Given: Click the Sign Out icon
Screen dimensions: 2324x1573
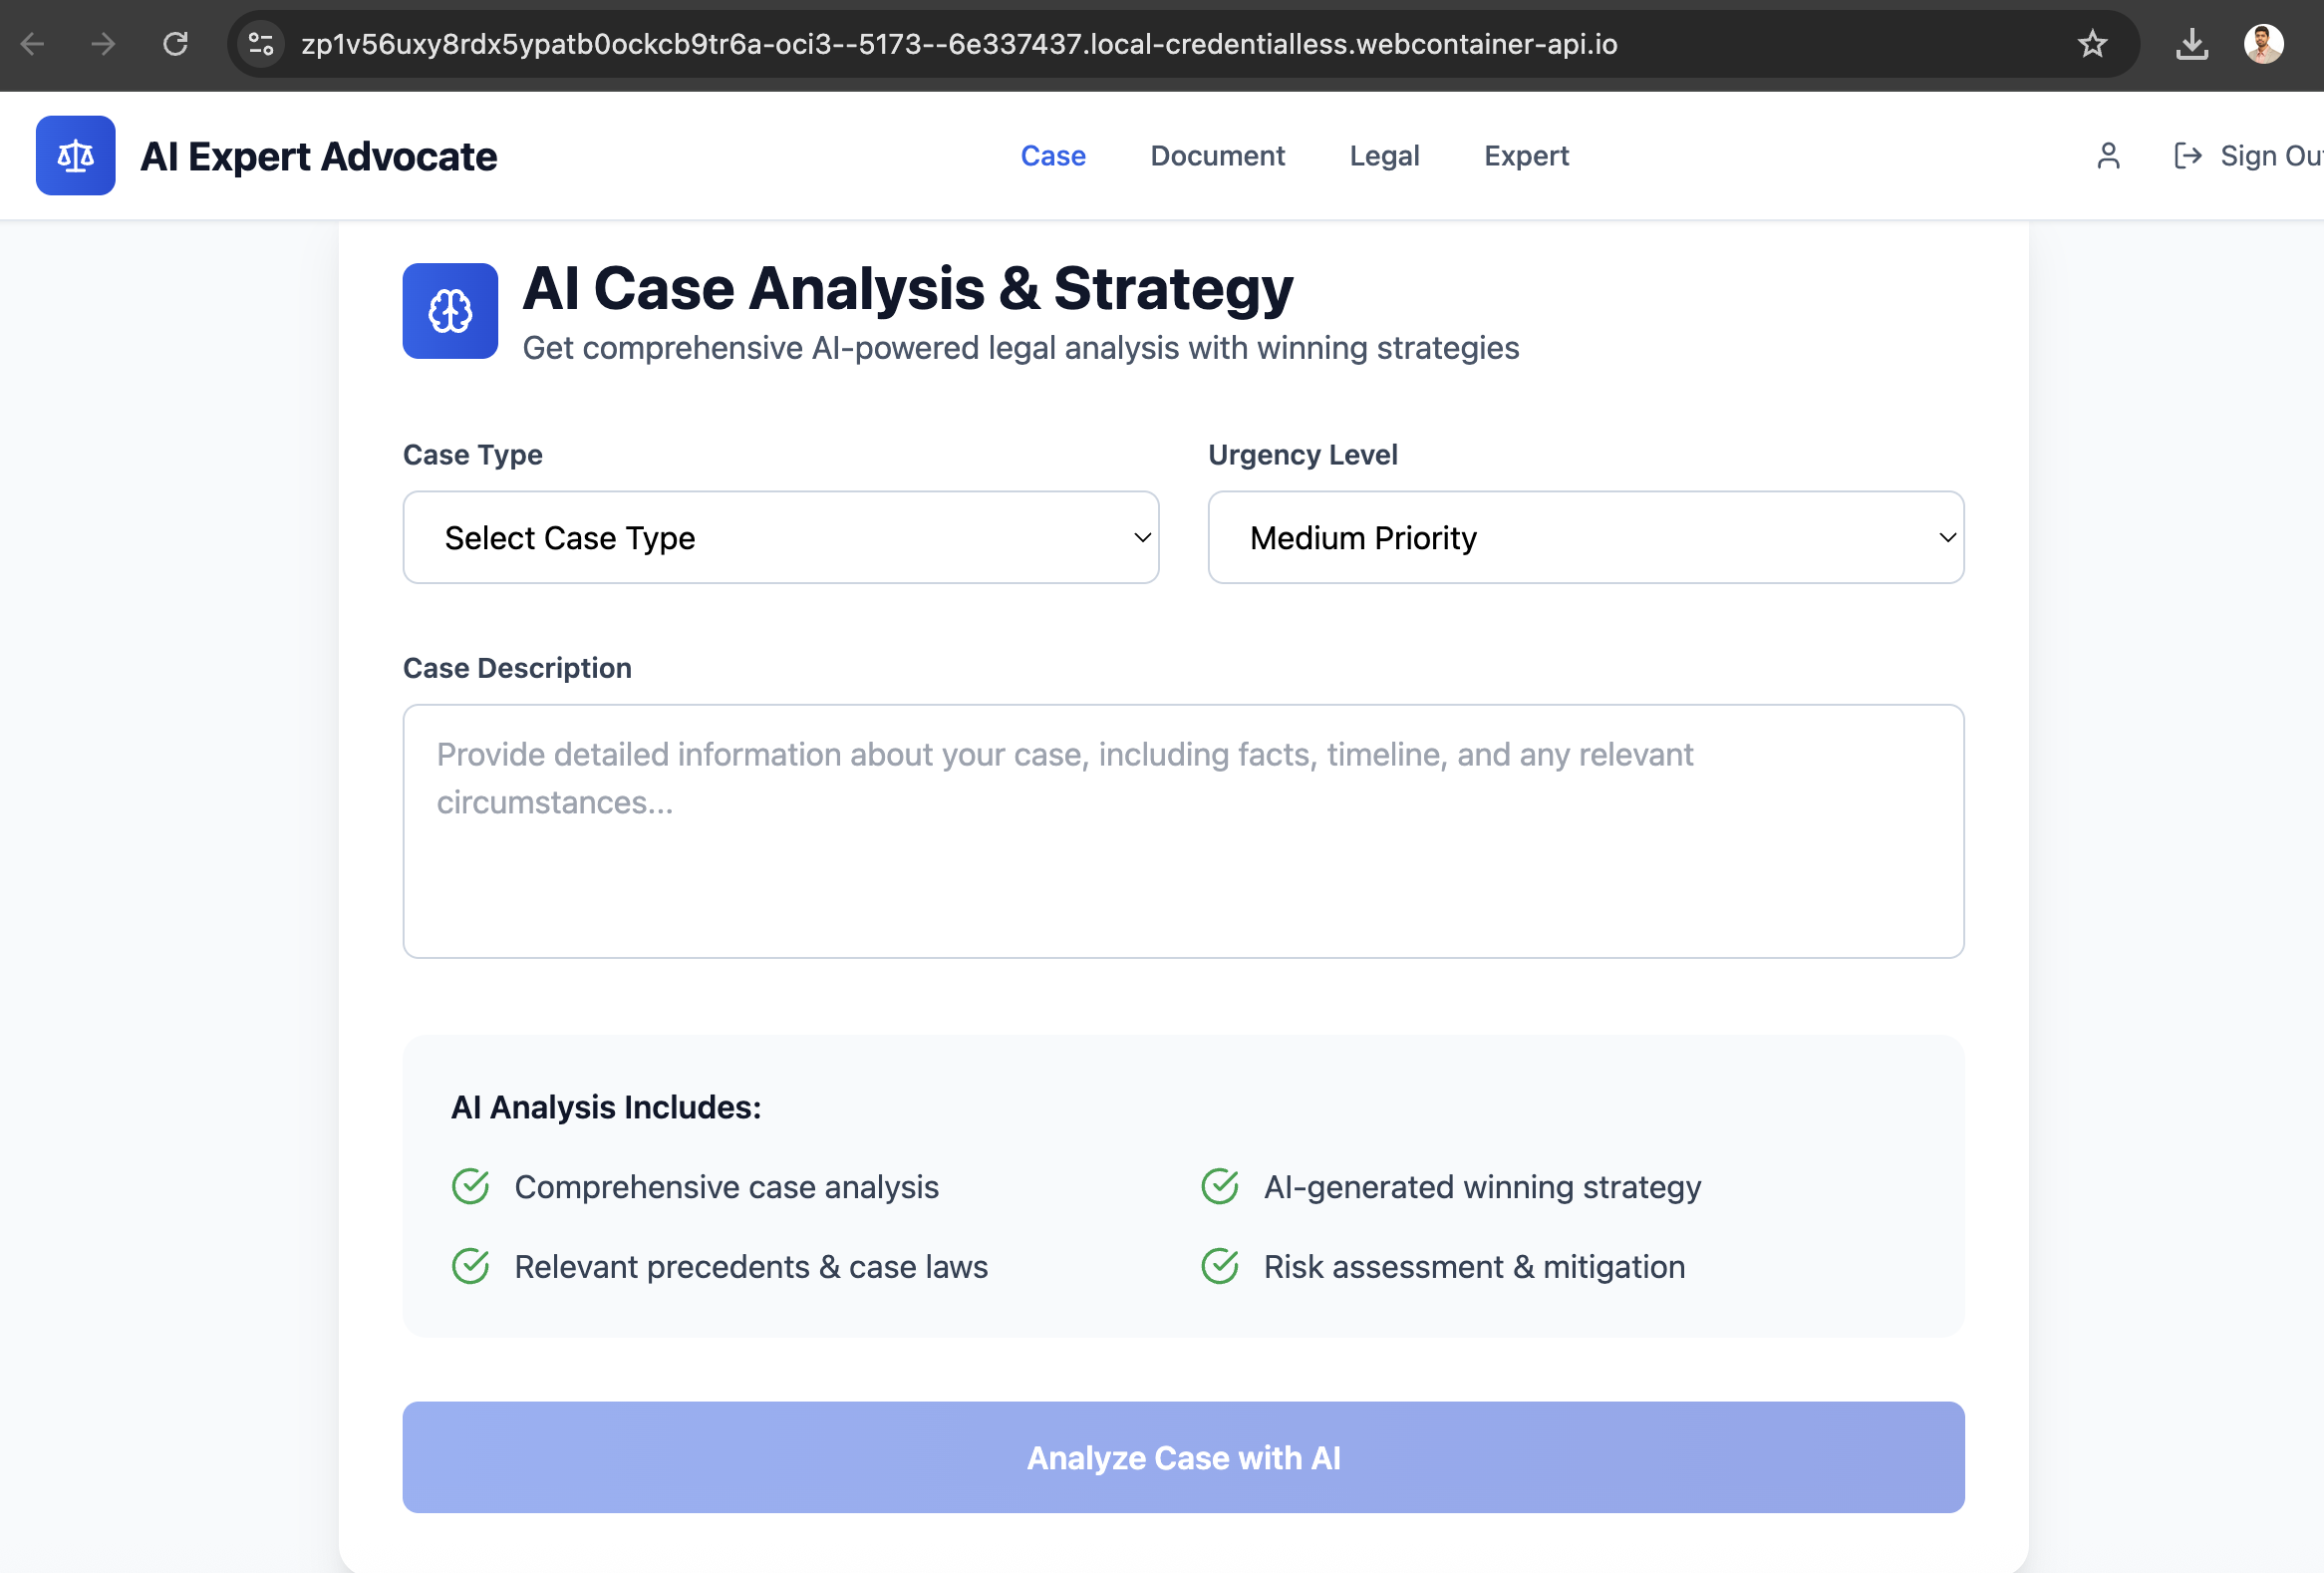Looking at the screenshot, I should pos(2188,155).
